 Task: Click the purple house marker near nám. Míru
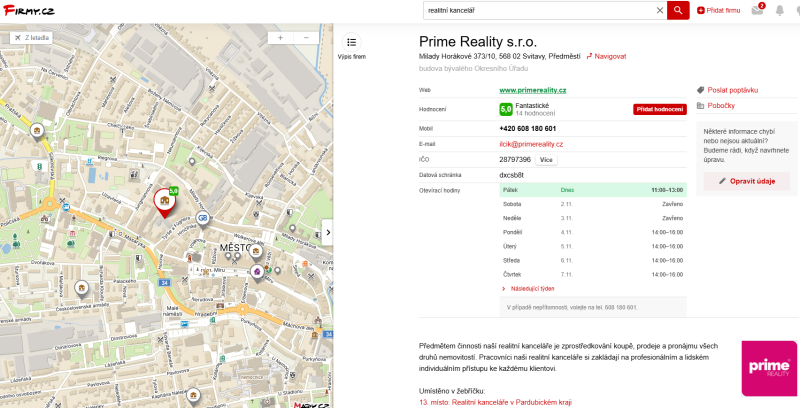(x=257, y=271)
